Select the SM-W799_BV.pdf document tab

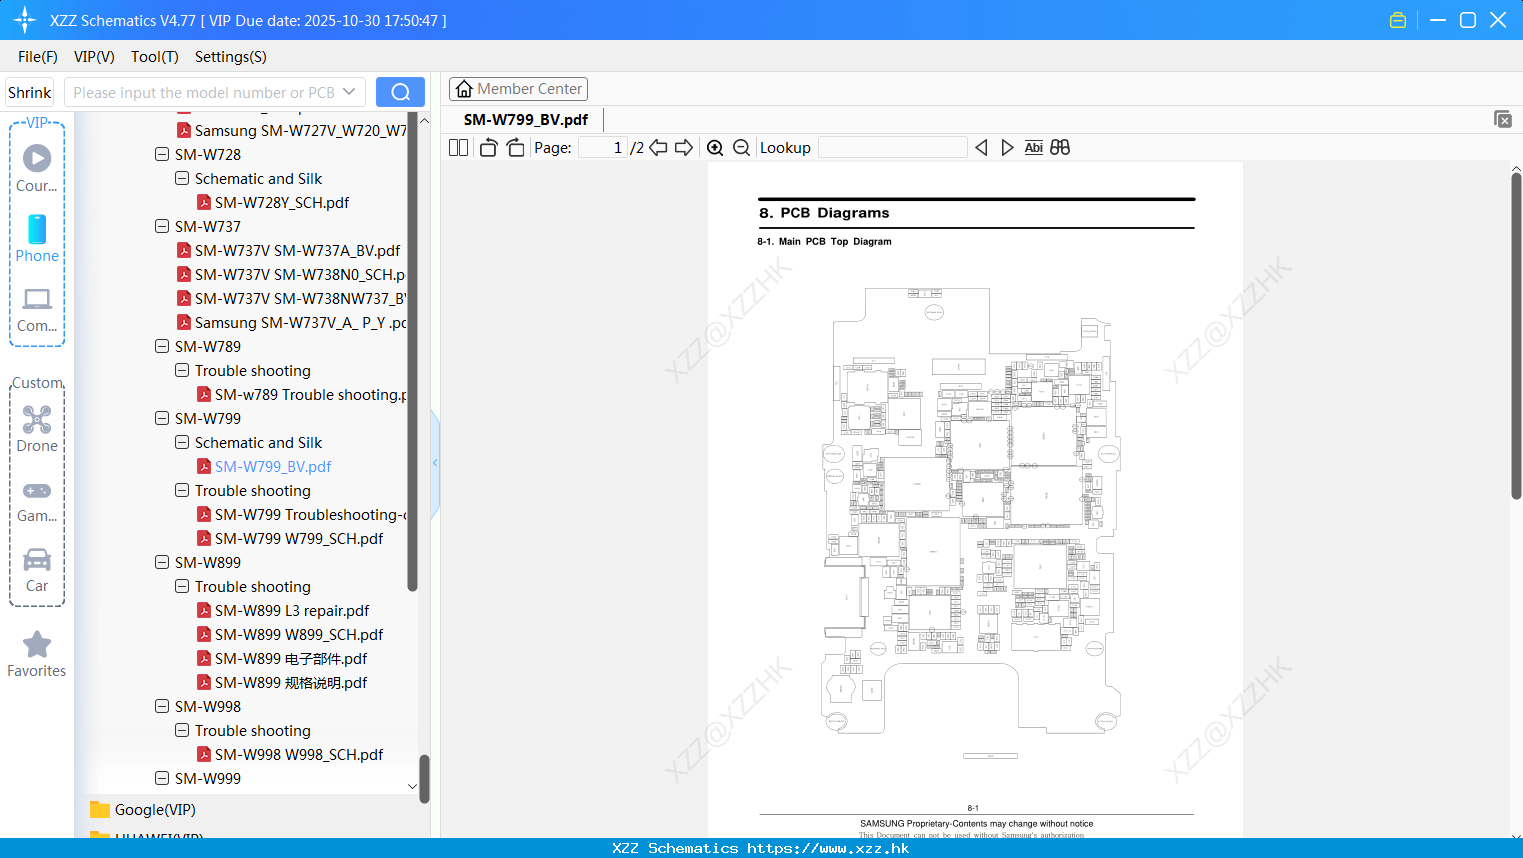coord(526,119)
